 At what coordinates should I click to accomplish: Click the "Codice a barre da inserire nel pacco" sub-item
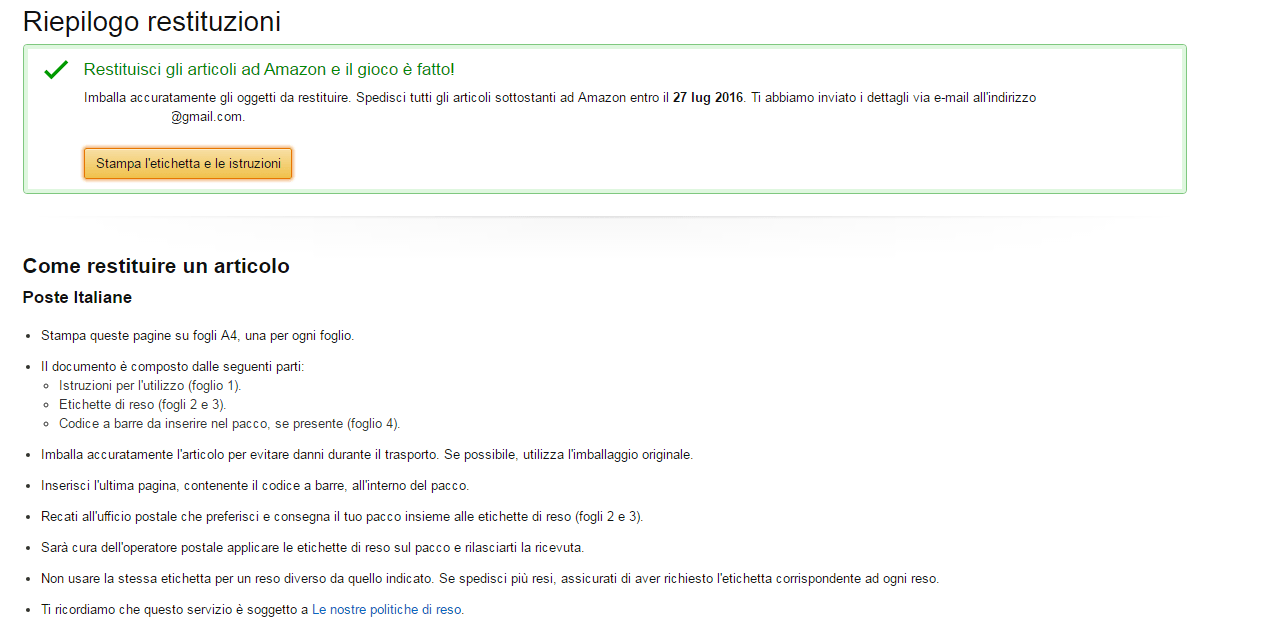pos(229,423)
